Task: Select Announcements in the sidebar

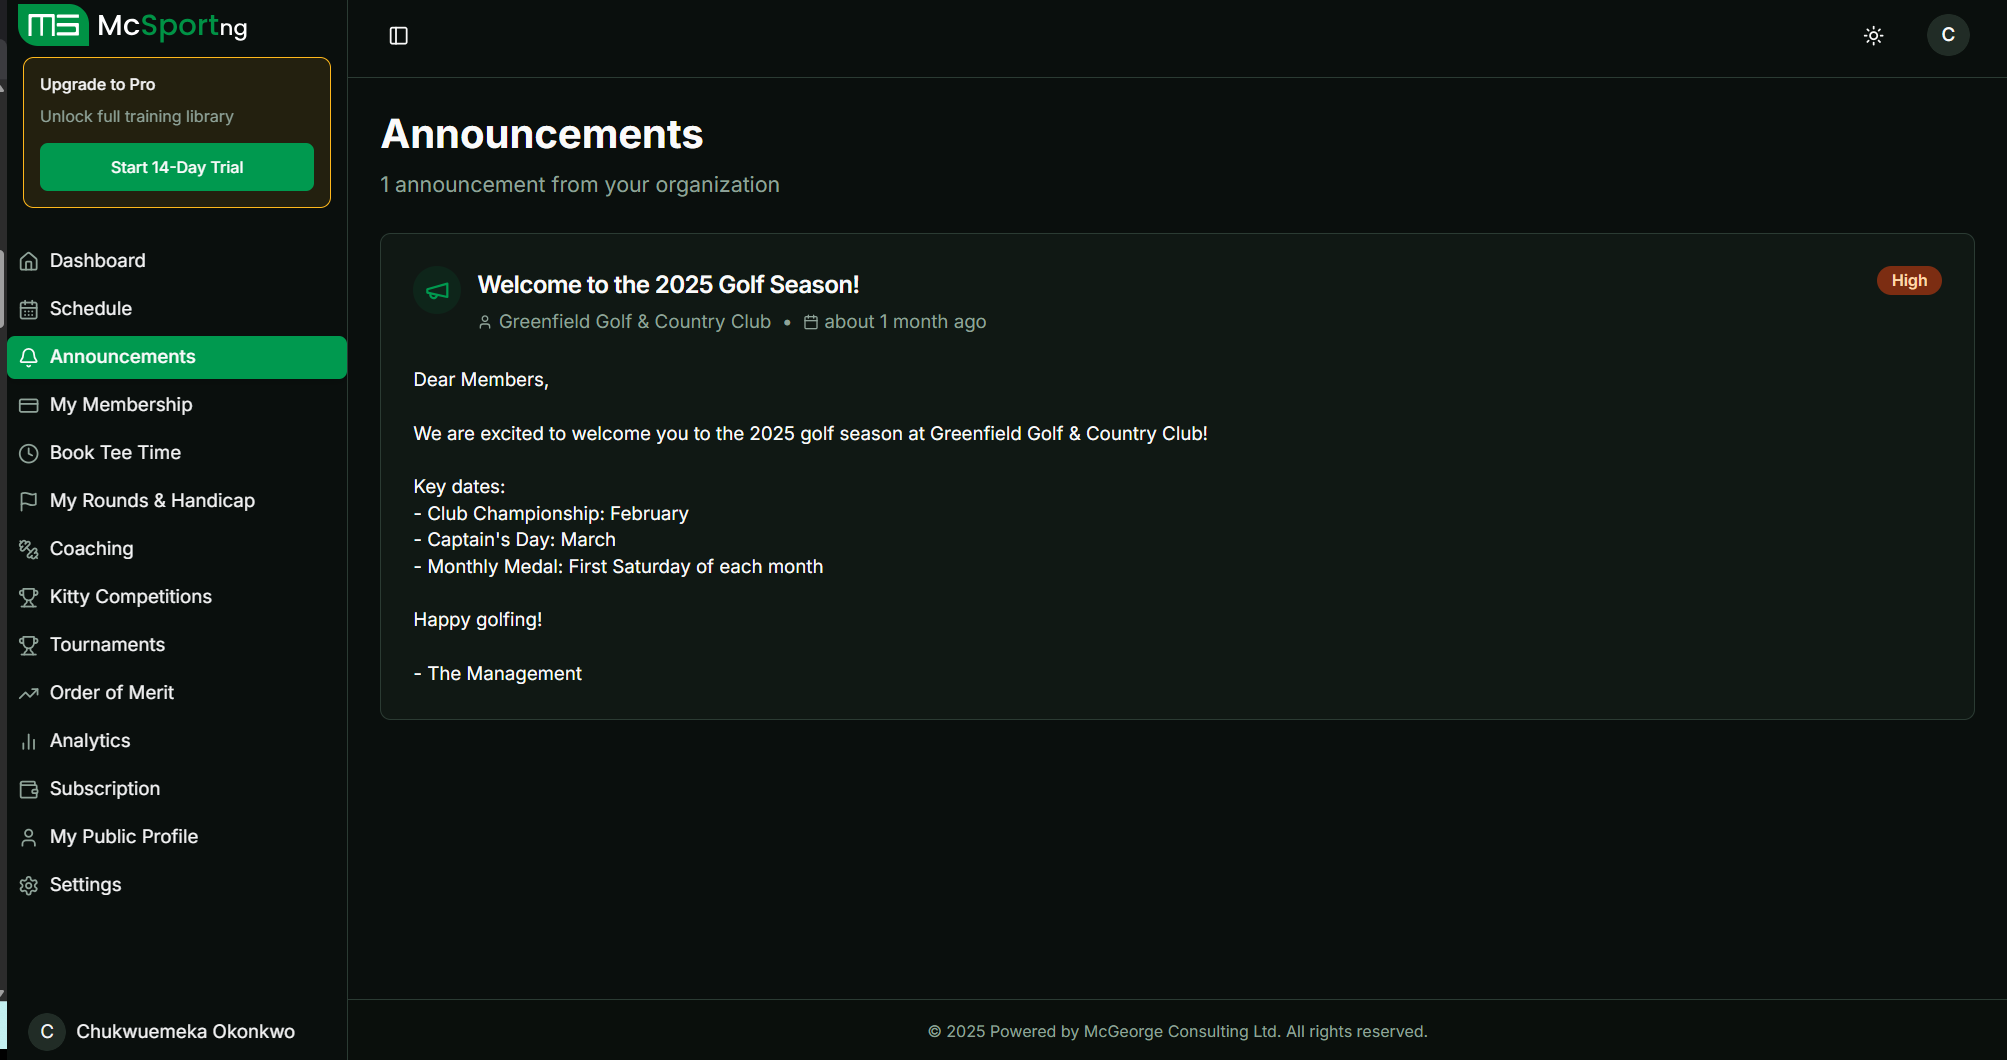Action: pyautogui.click(x=122, y=357)
